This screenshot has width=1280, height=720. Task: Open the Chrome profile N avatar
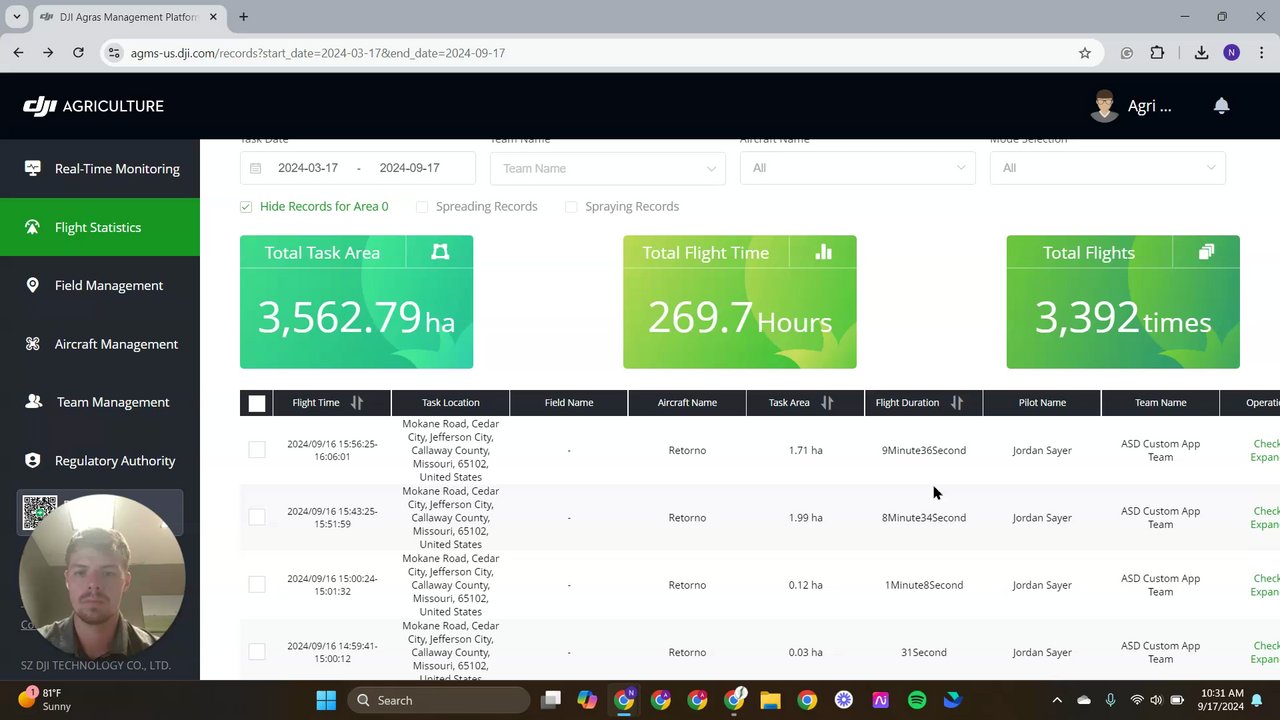point(1231,53)
